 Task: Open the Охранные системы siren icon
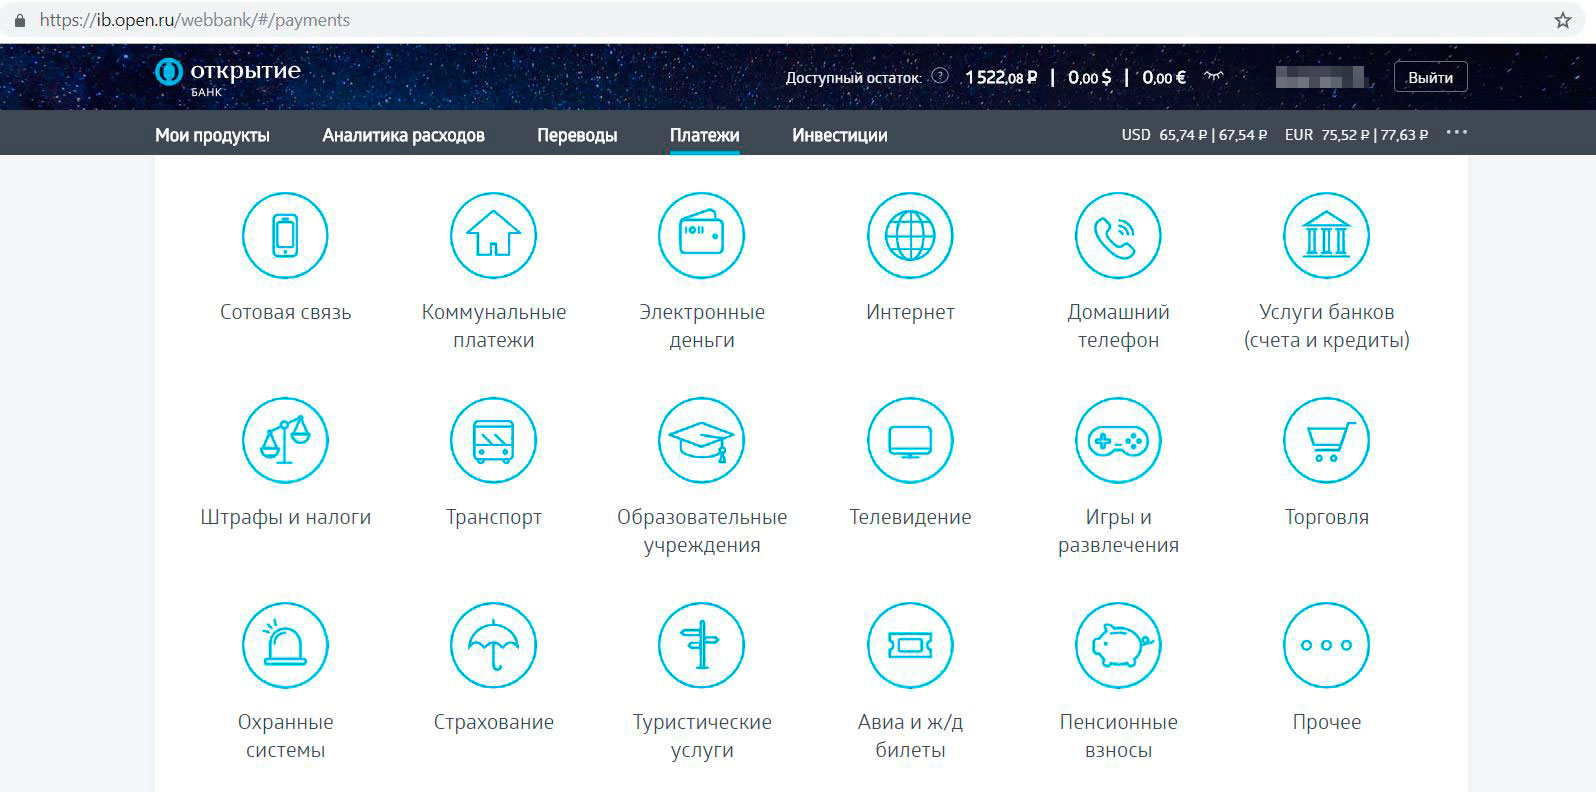coord(285,645)
